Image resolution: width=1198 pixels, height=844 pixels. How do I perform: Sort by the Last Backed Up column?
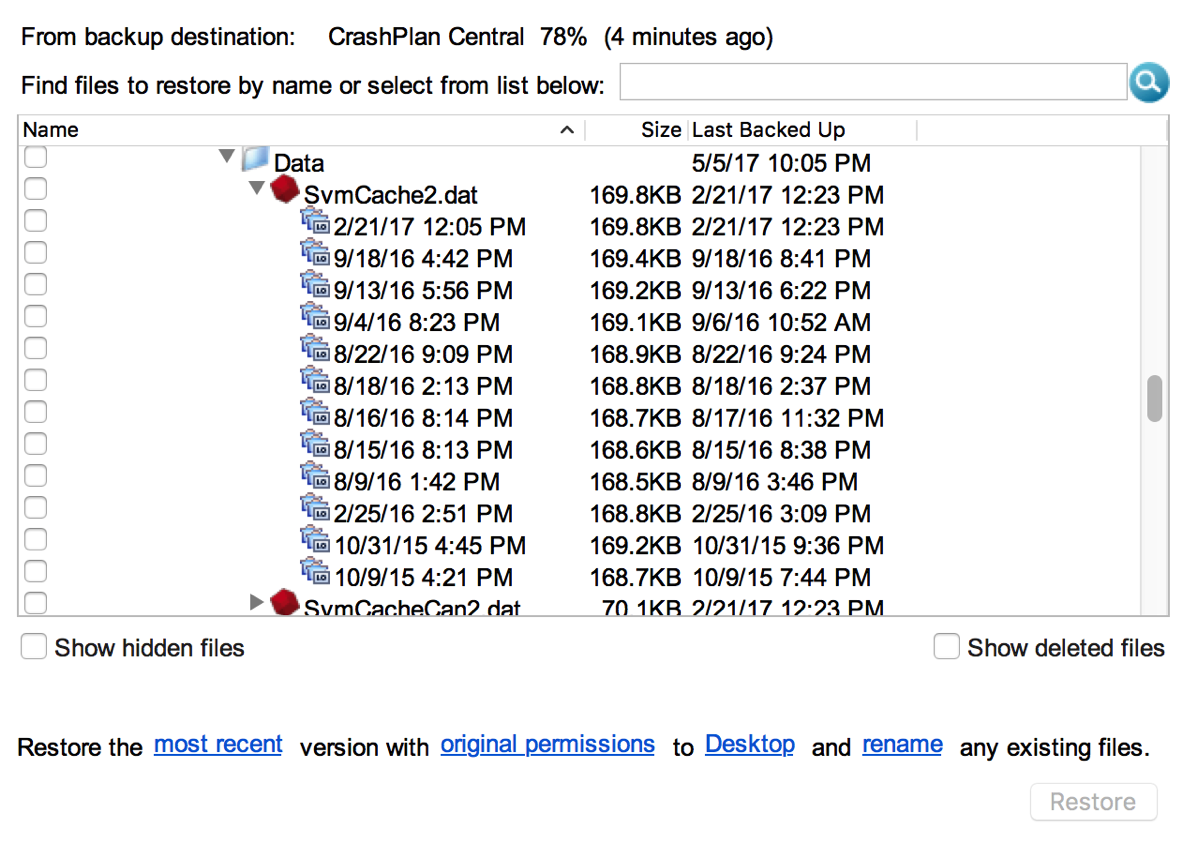pyautogui.click(x=800, y=130)
